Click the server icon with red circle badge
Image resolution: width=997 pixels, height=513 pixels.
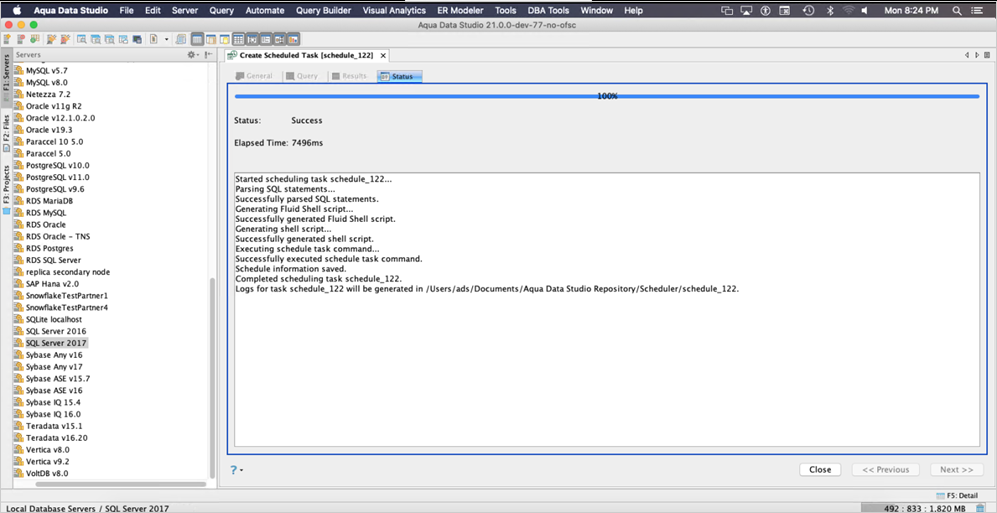[21, 39]
